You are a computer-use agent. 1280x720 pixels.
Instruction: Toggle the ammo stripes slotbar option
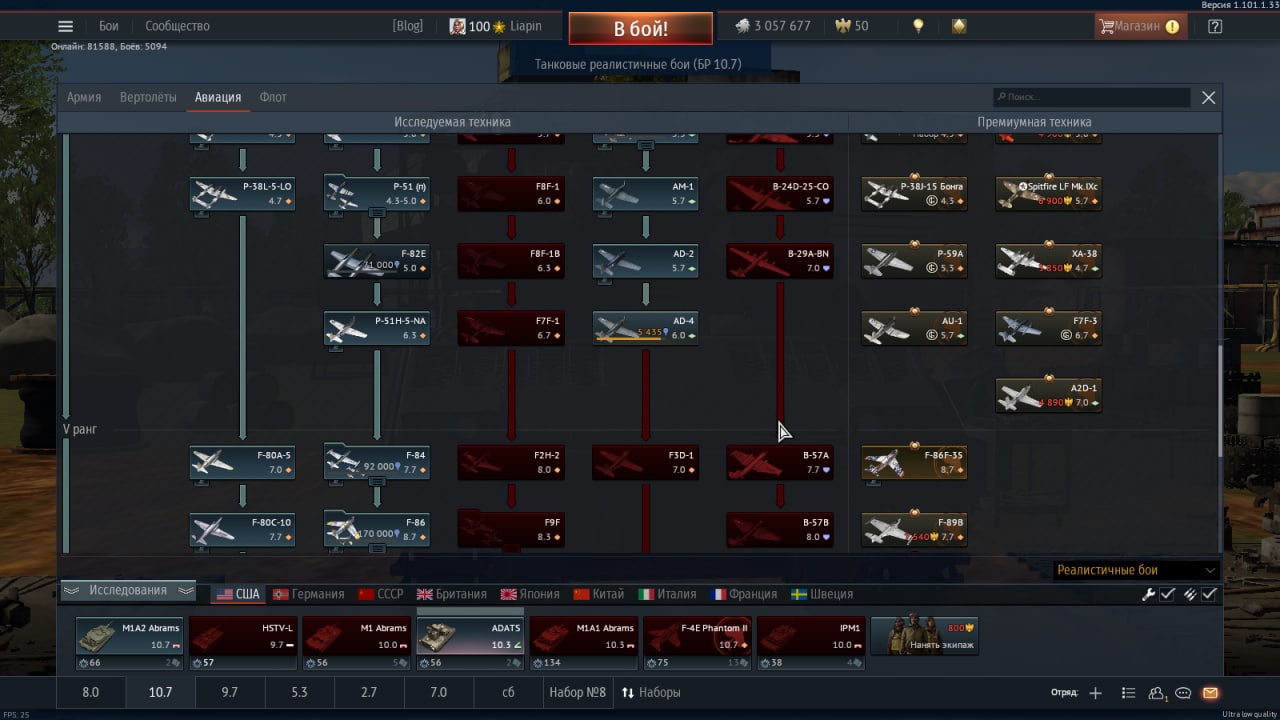(1189, 594)
